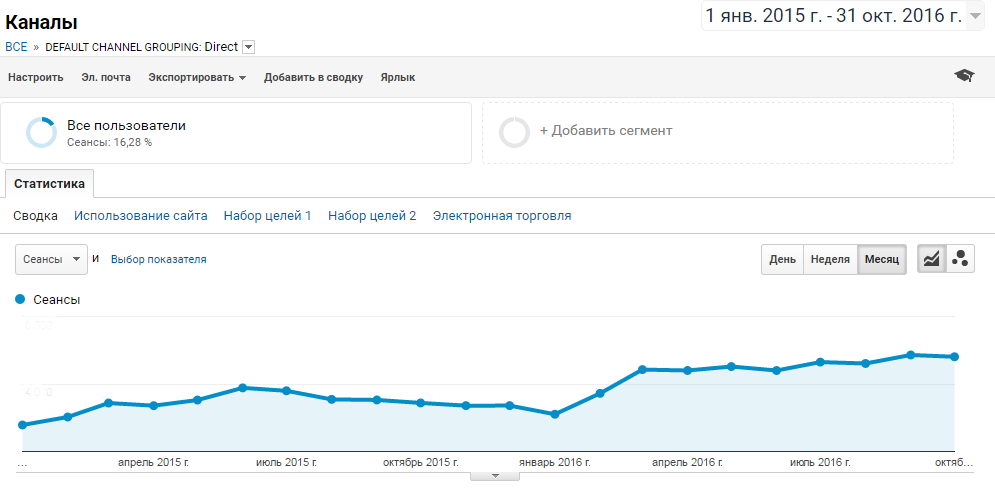Viewport: 995px width, 489px height.
Task: Click the last data point on the chart
Action: click(955, 357)
